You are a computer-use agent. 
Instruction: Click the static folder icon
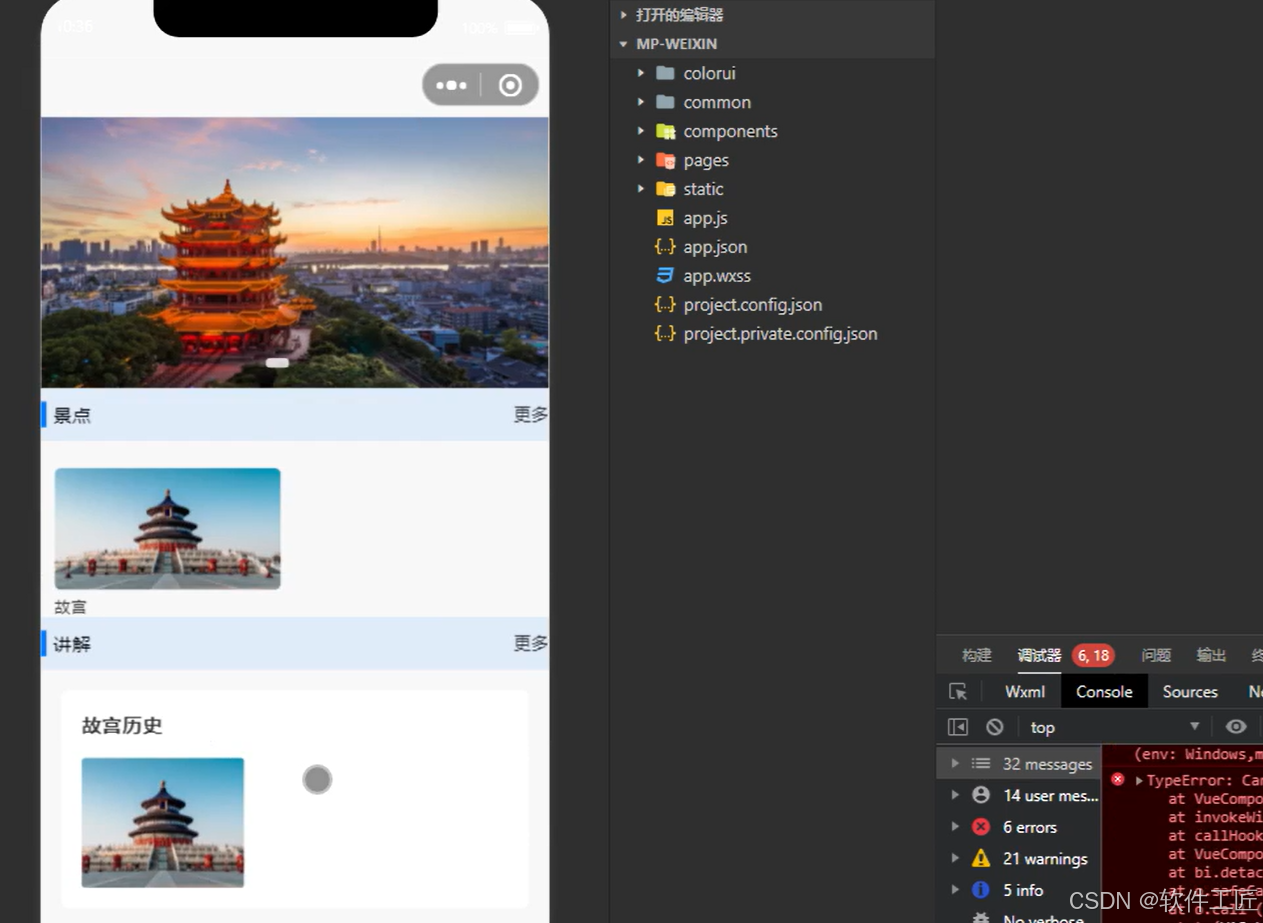tap(665, 189)
